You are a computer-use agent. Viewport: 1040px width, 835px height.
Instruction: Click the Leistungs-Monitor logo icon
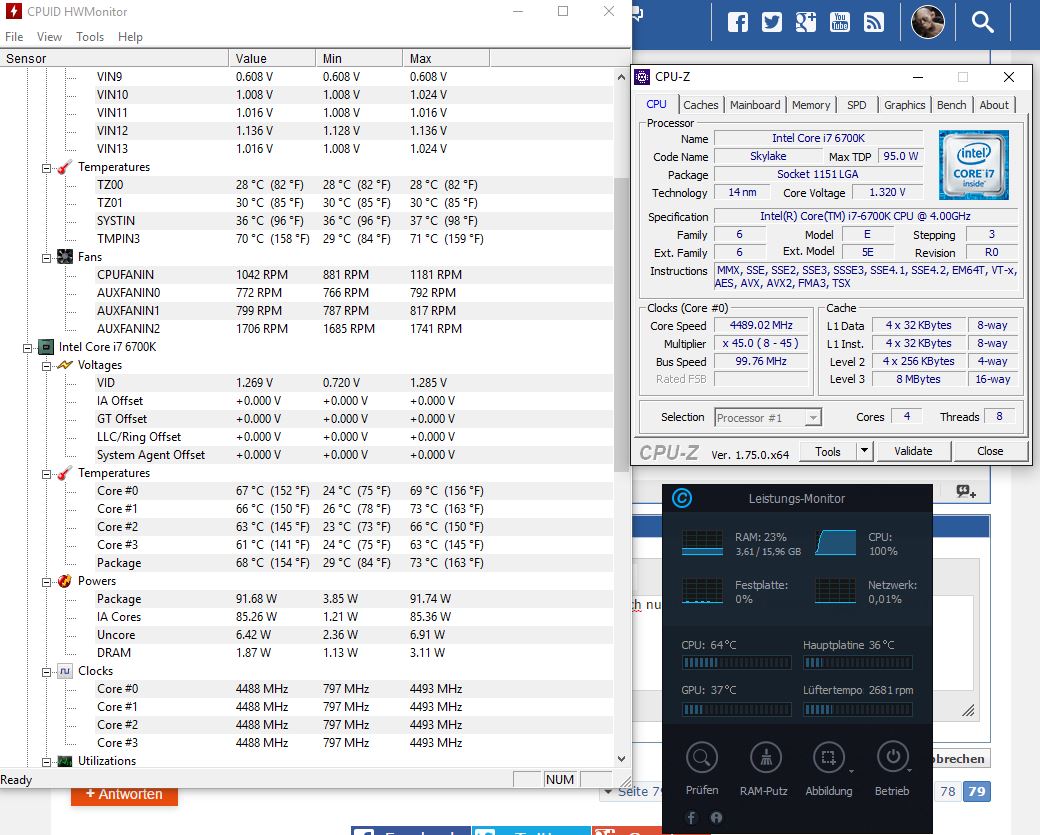tap(682, 497)
